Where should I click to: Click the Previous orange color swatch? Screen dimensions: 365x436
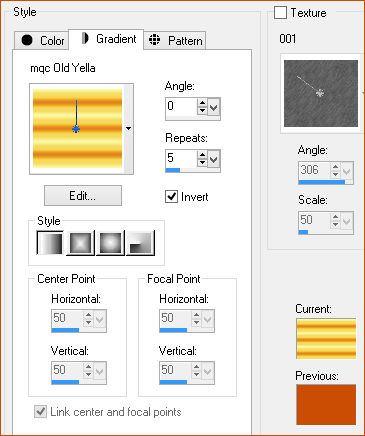pos(326,405)
